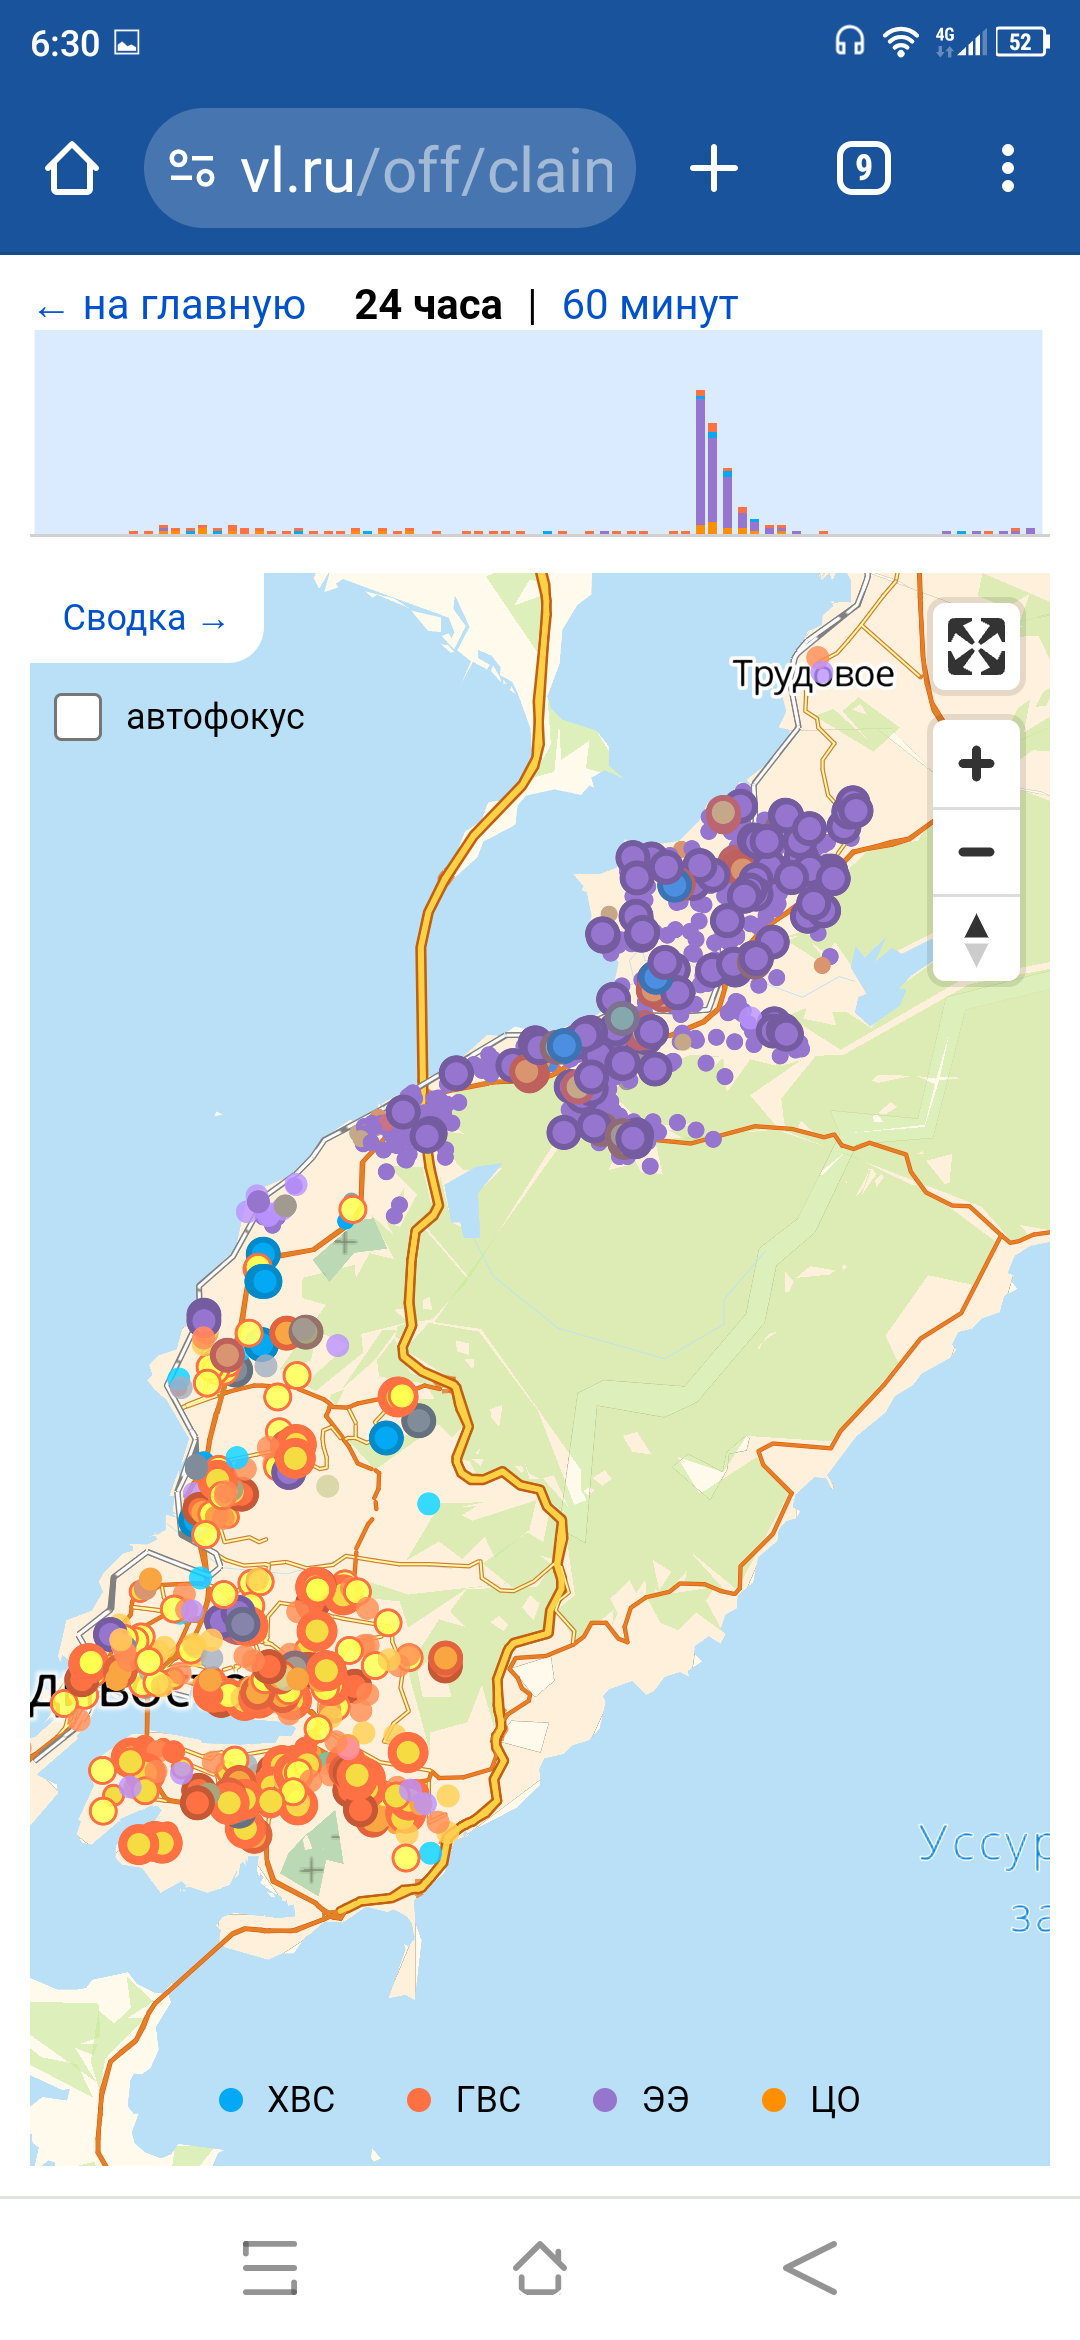
Task: Go back via 'на главную' link
Action: (171, 306)
